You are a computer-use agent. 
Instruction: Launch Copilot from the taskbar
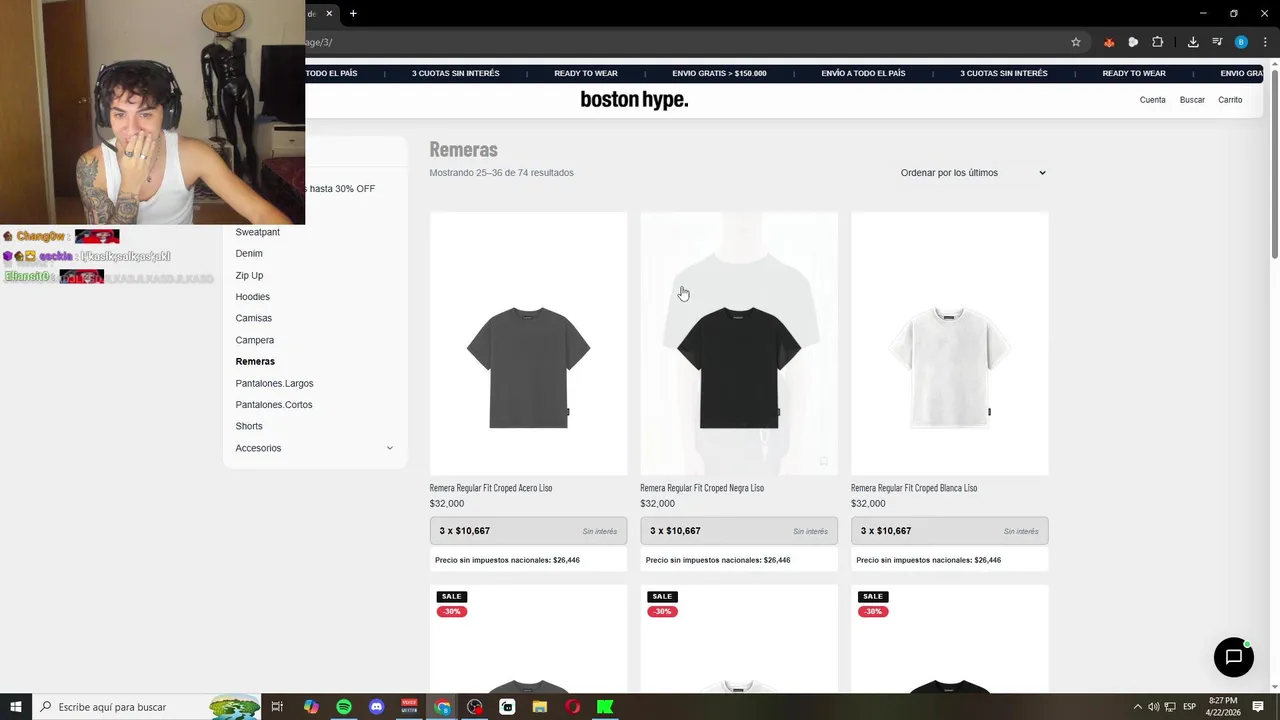point(311,707)
